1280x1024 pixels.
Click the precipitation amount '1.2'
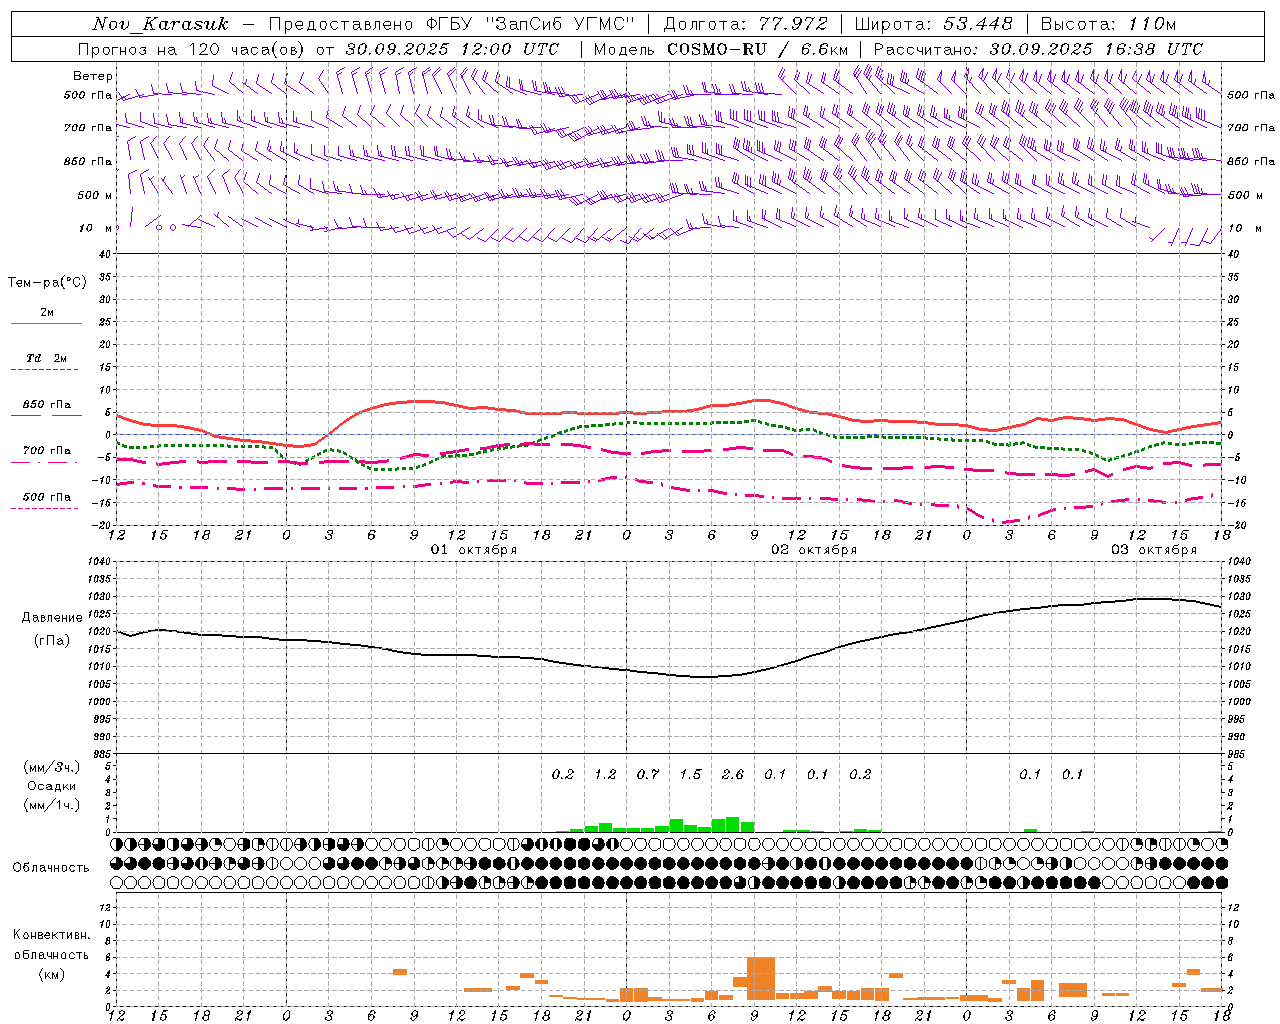pyautogui.click(x=605, y=774)
